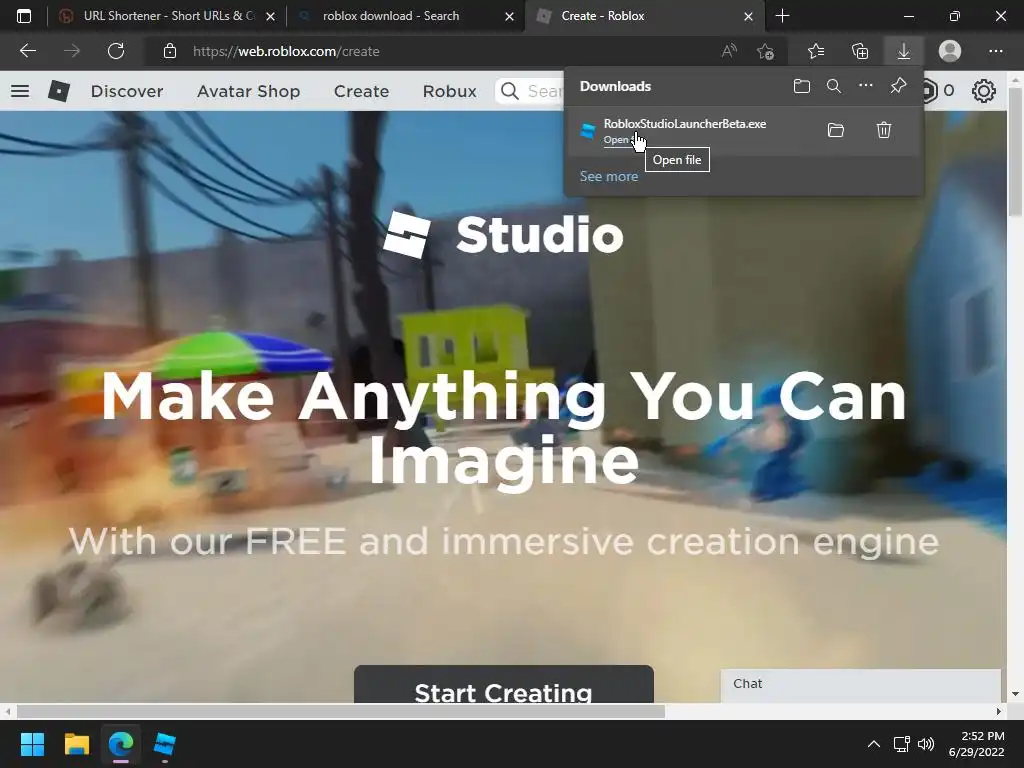Viewport: 1024px width, 768px height.
Task: Open Create in Roblox nav
Action: point(361,91)
